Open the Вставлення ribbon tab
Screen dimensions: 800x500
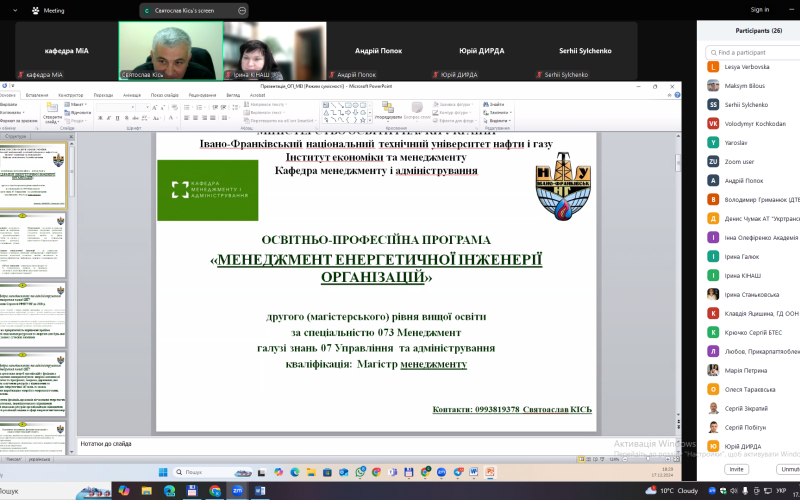click(37, 95)
